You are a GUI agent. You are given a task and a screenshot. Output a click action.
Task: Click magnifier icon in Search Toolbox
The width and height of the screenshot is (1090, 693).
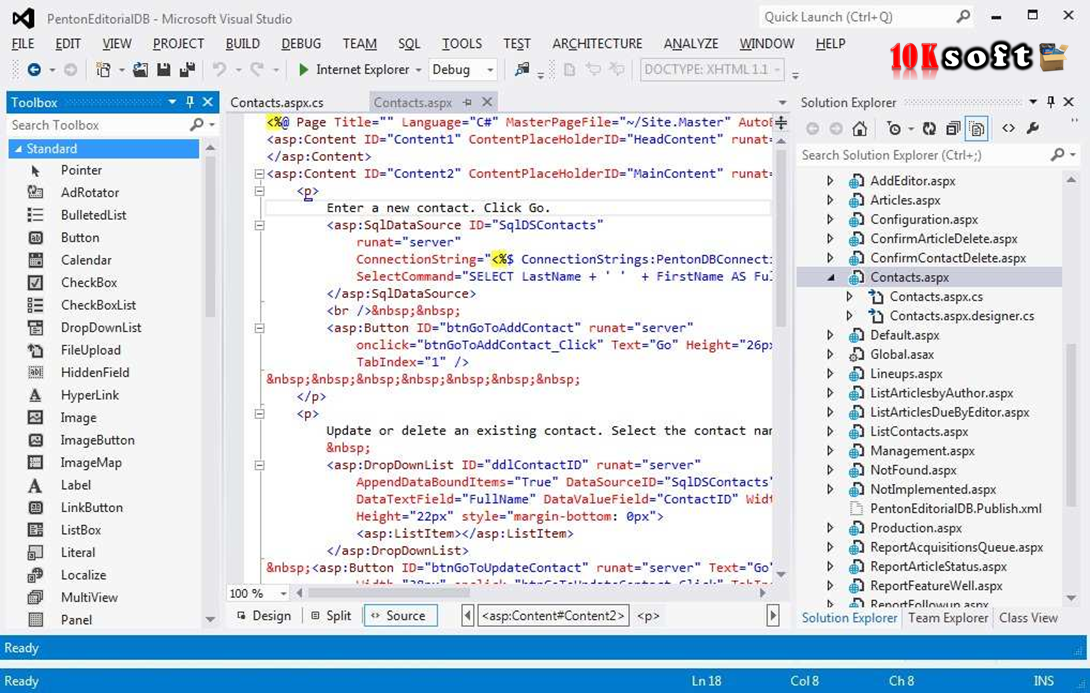(x=197, y=124)
